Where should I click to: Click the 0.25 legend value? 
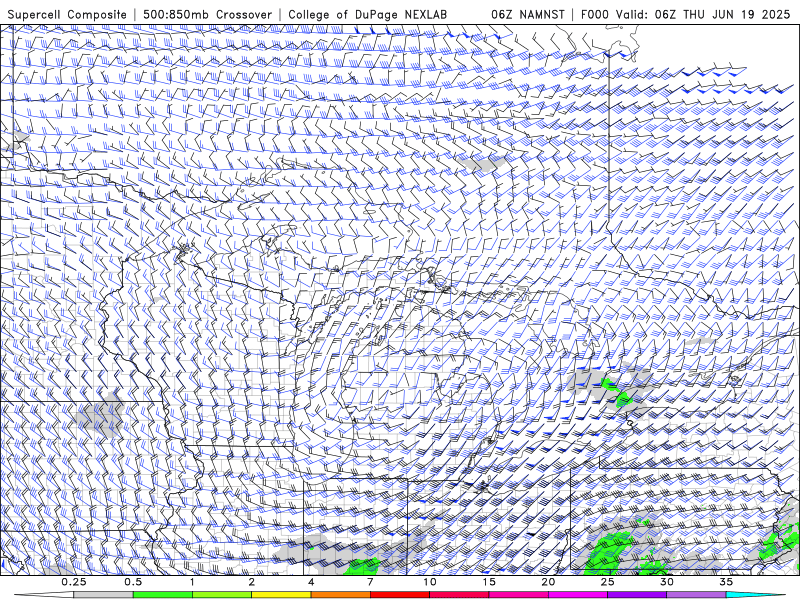point(74,582)
